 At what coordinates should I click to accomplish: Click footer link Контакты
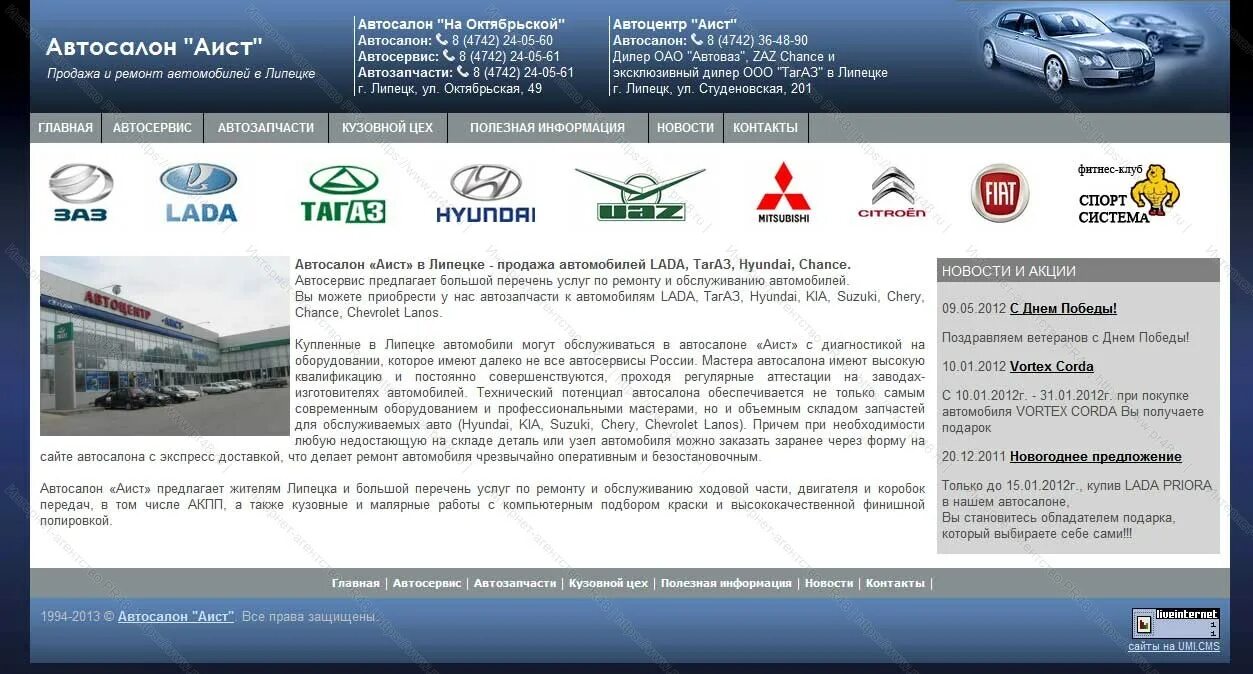coord(896,583)
